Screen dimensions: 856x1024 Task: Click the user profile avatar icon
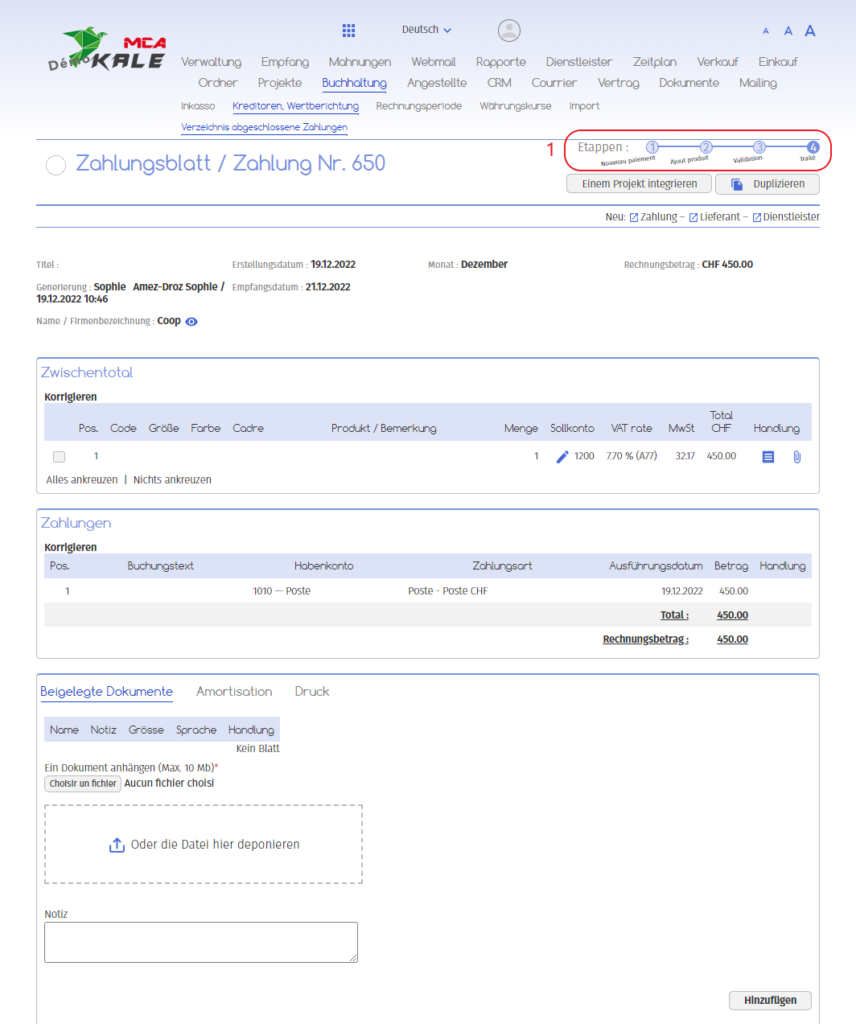[509, 30]
